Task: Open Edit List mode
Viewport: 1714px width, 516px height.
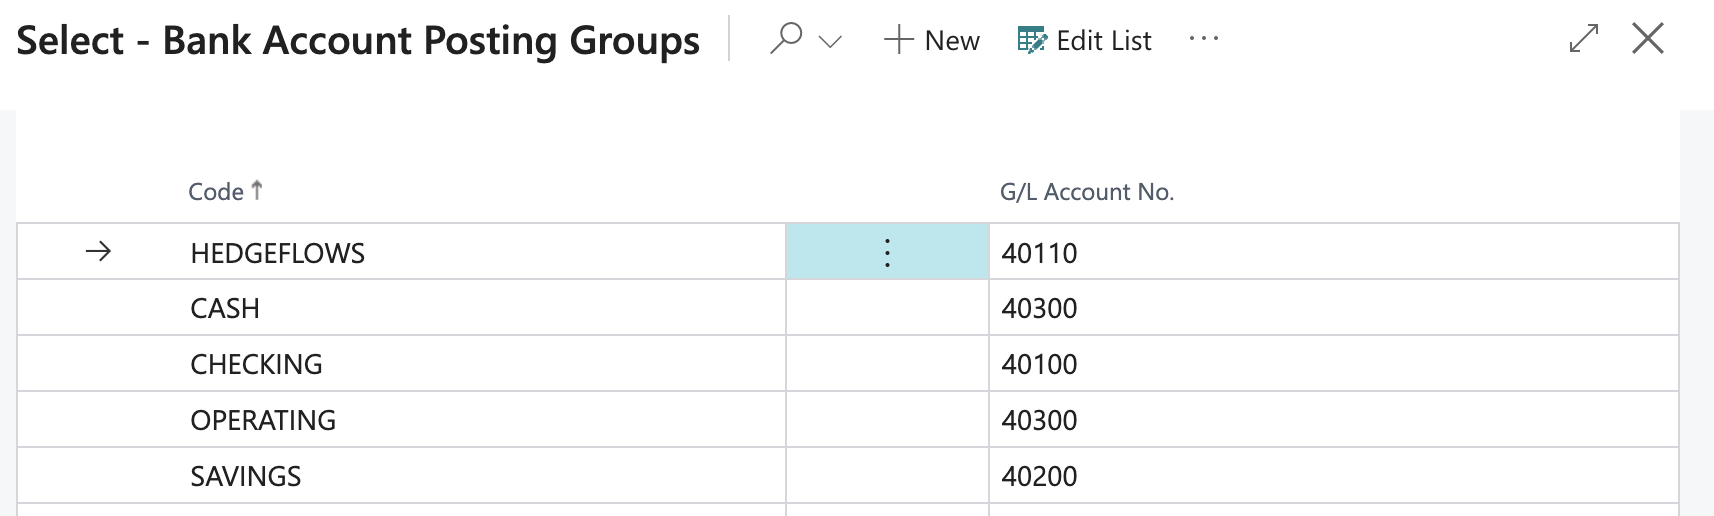Action: tap(1085, 41)
